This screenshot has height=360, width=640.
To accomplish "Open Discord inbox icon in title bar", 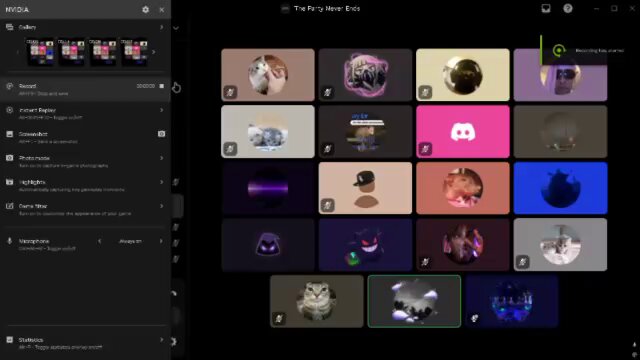I will pos(546,9).
